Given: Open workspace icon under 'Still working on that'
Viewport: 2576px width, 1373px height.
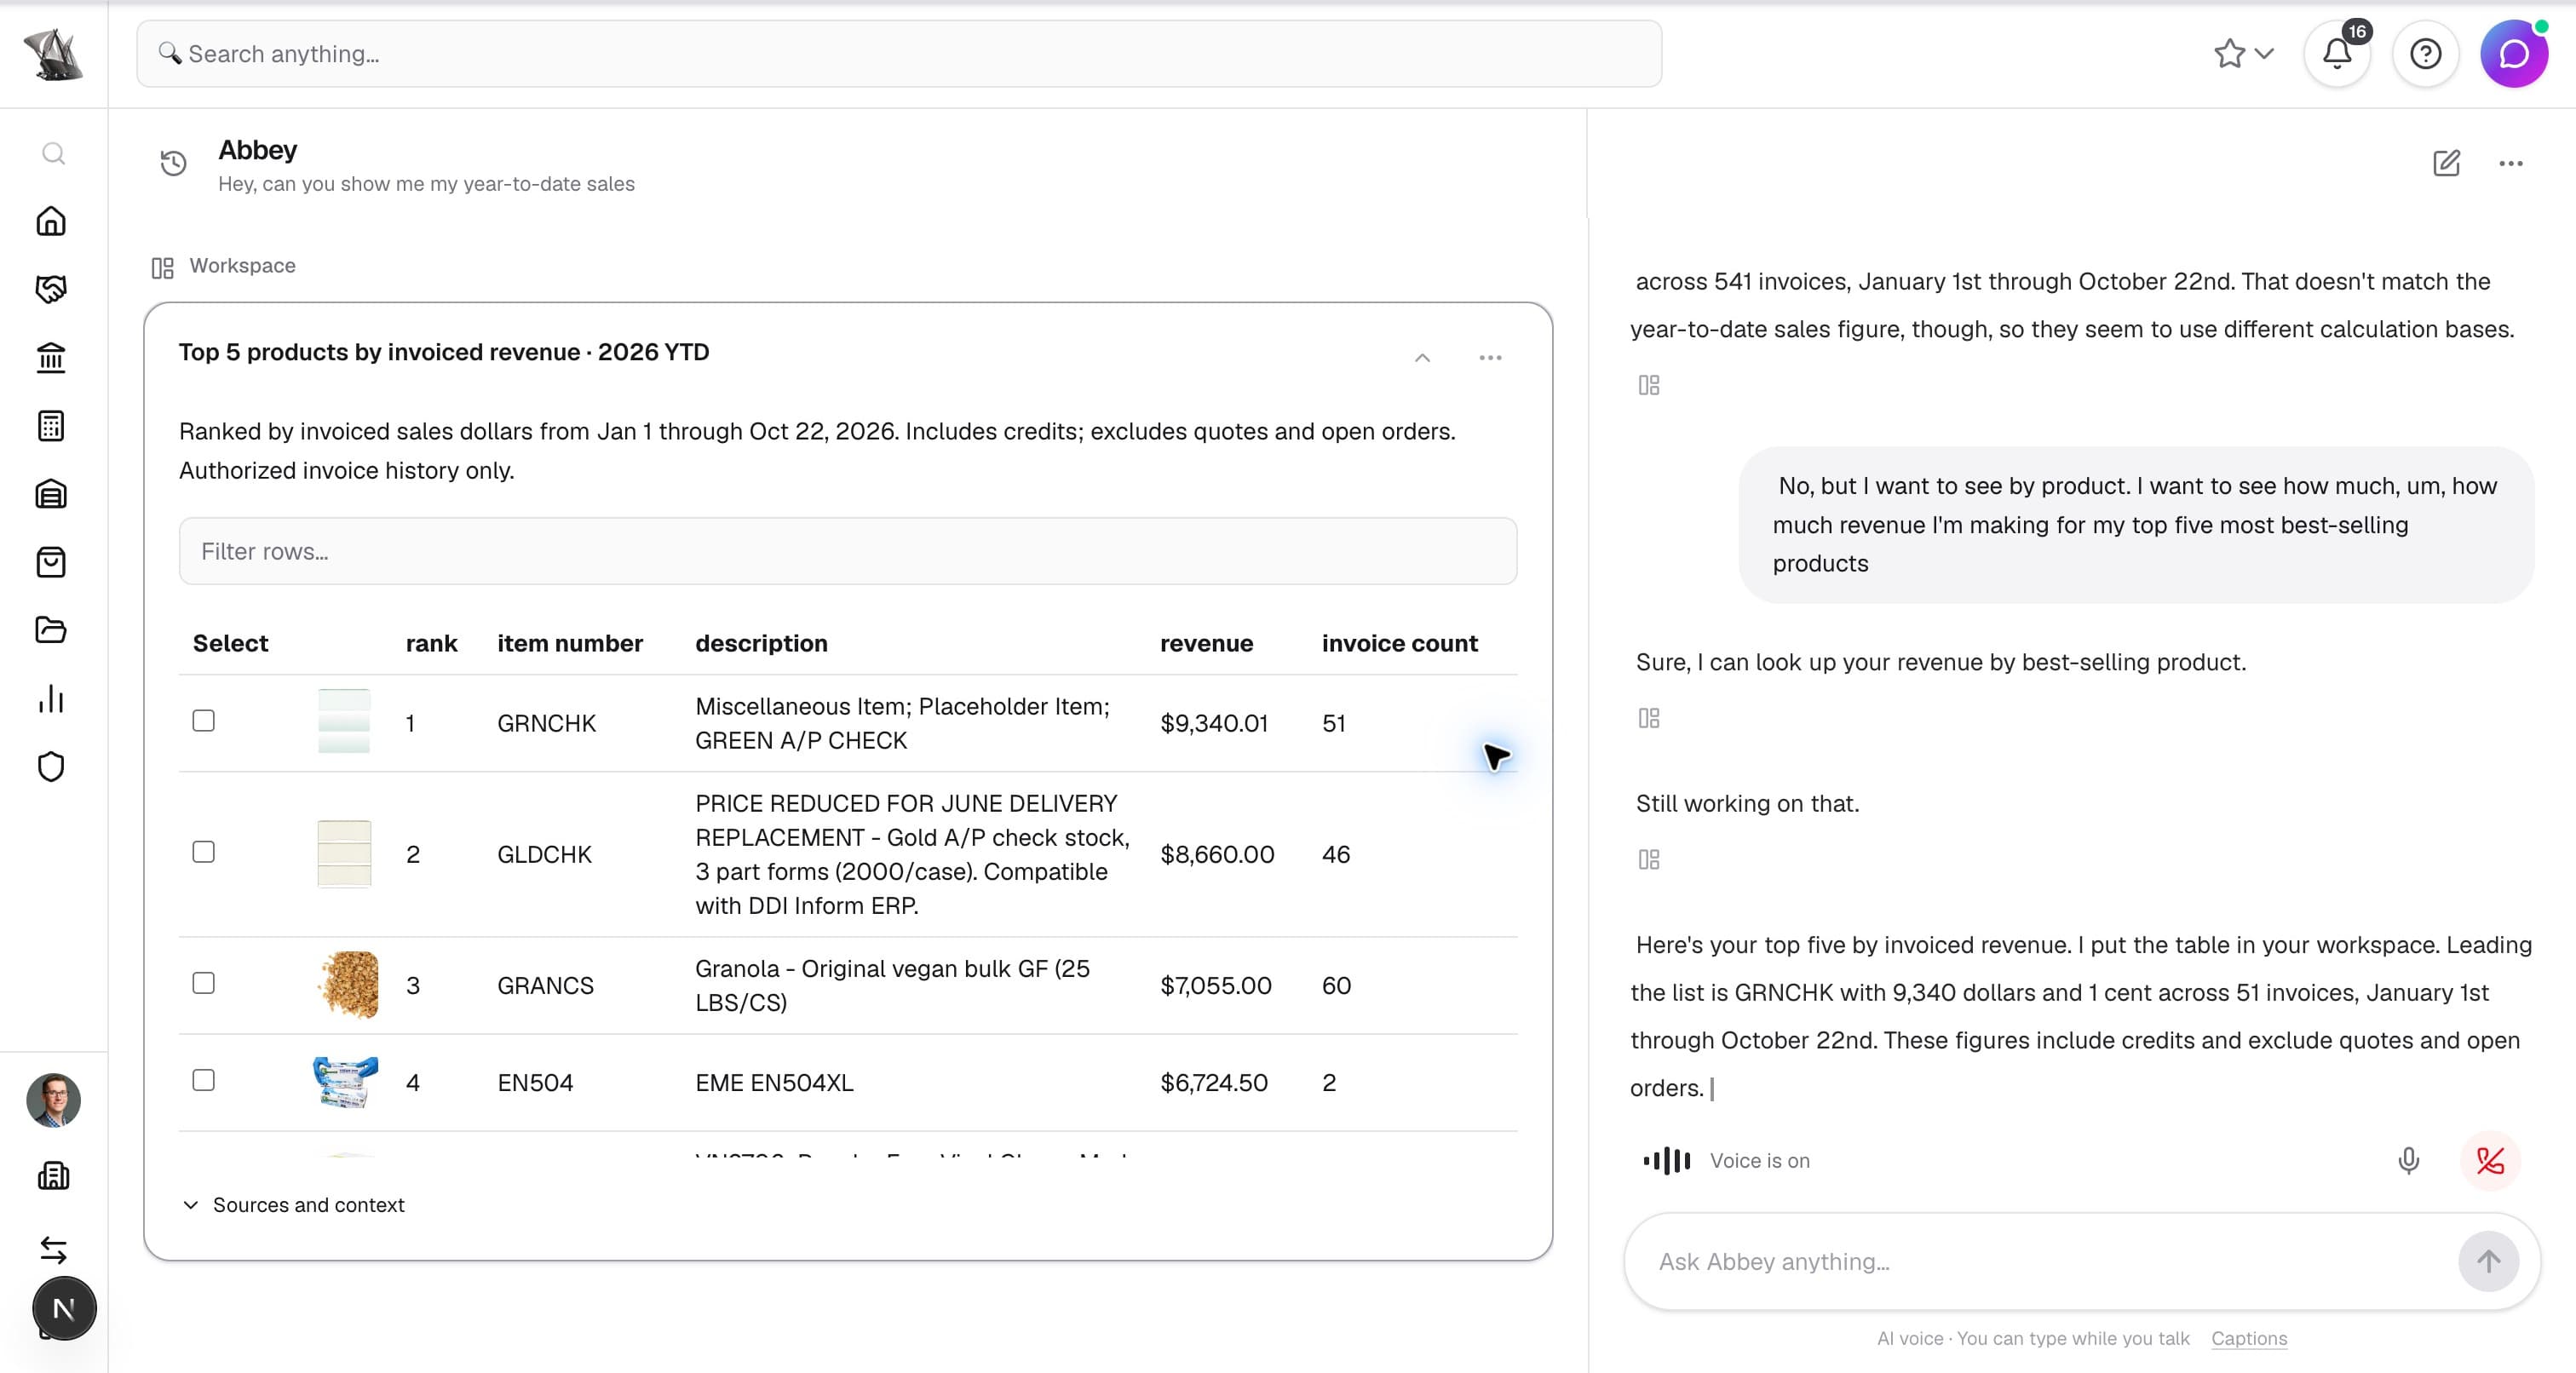Looking at the screenshot, I should (1649, 859).
